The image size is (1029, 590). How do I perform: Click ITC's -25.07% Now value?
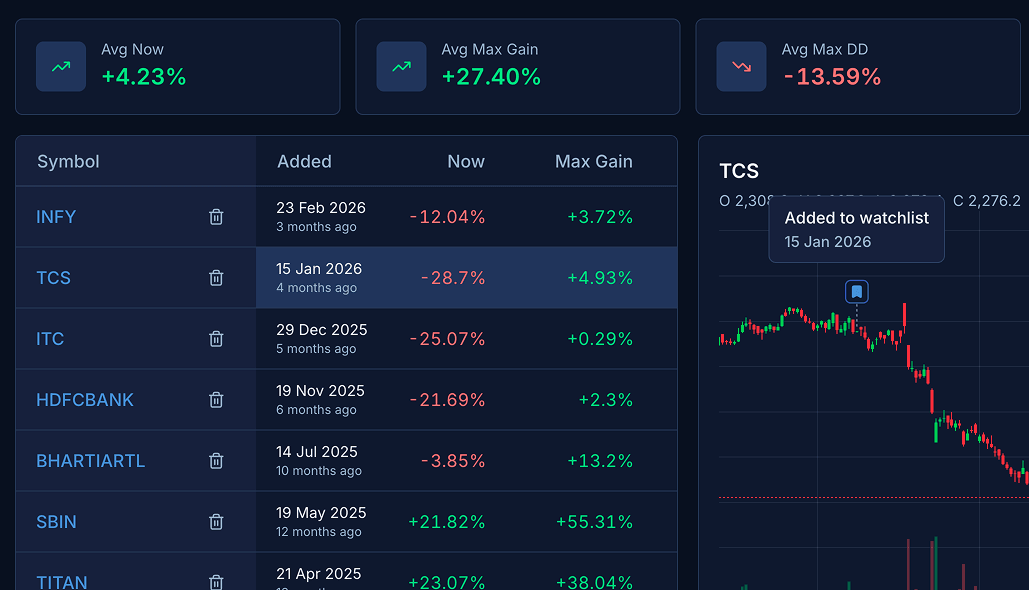click(448, 339)
